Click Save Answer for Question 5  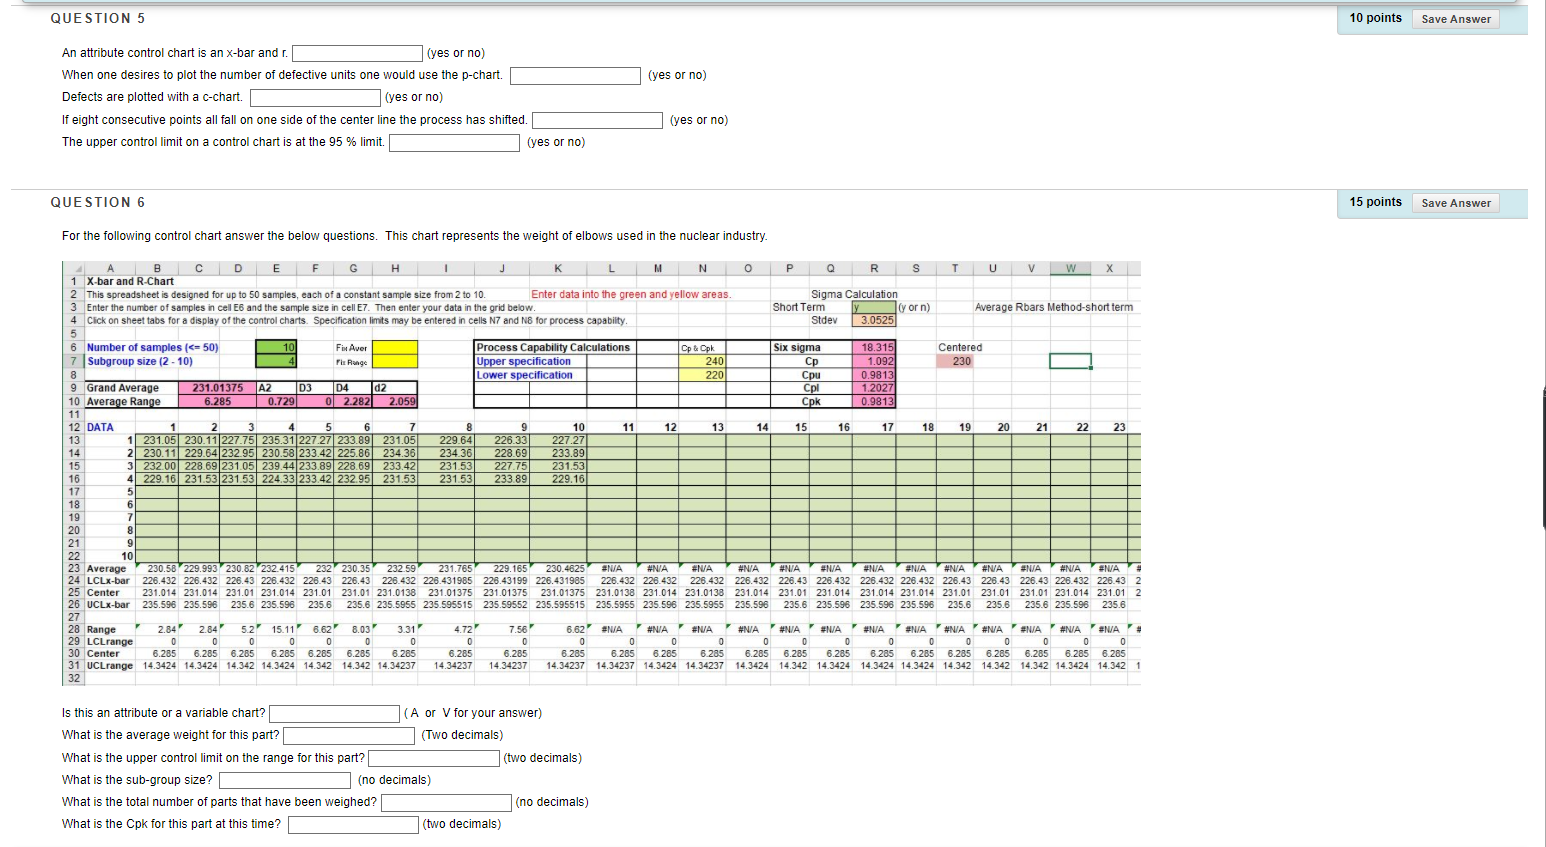click(1455, 19)
